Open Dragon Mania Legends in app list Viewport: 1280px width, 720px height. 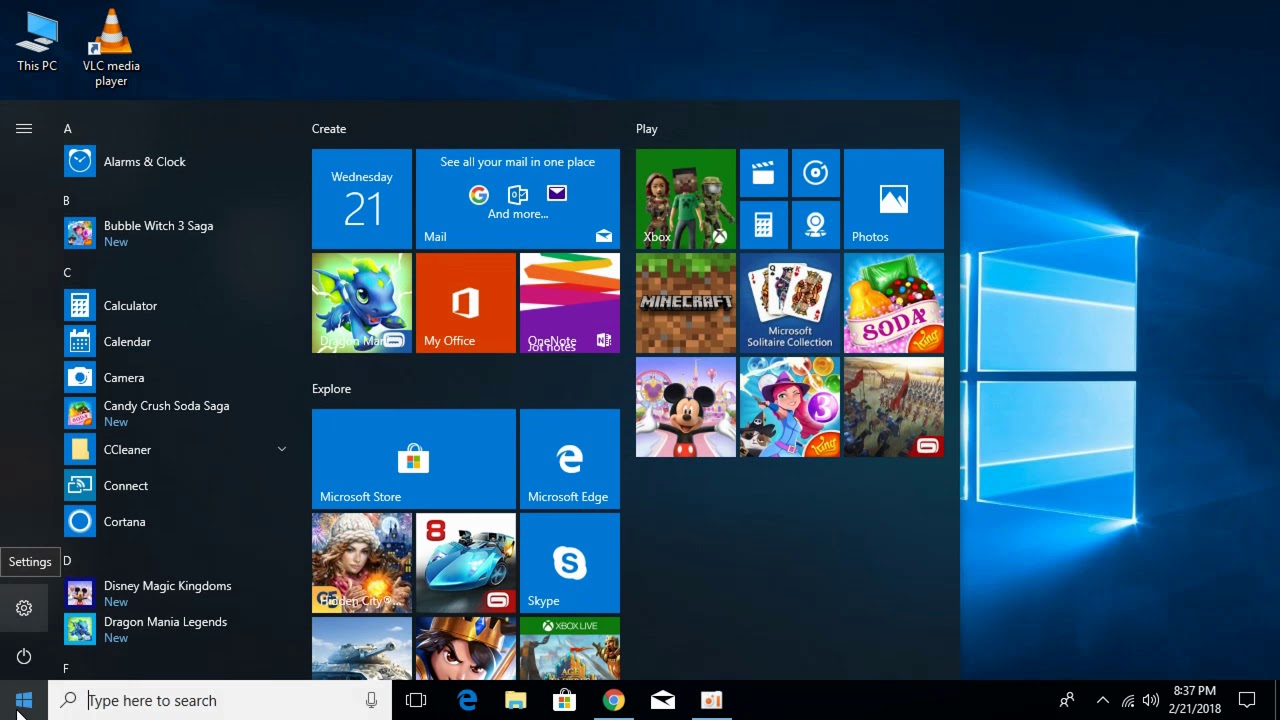176,630
